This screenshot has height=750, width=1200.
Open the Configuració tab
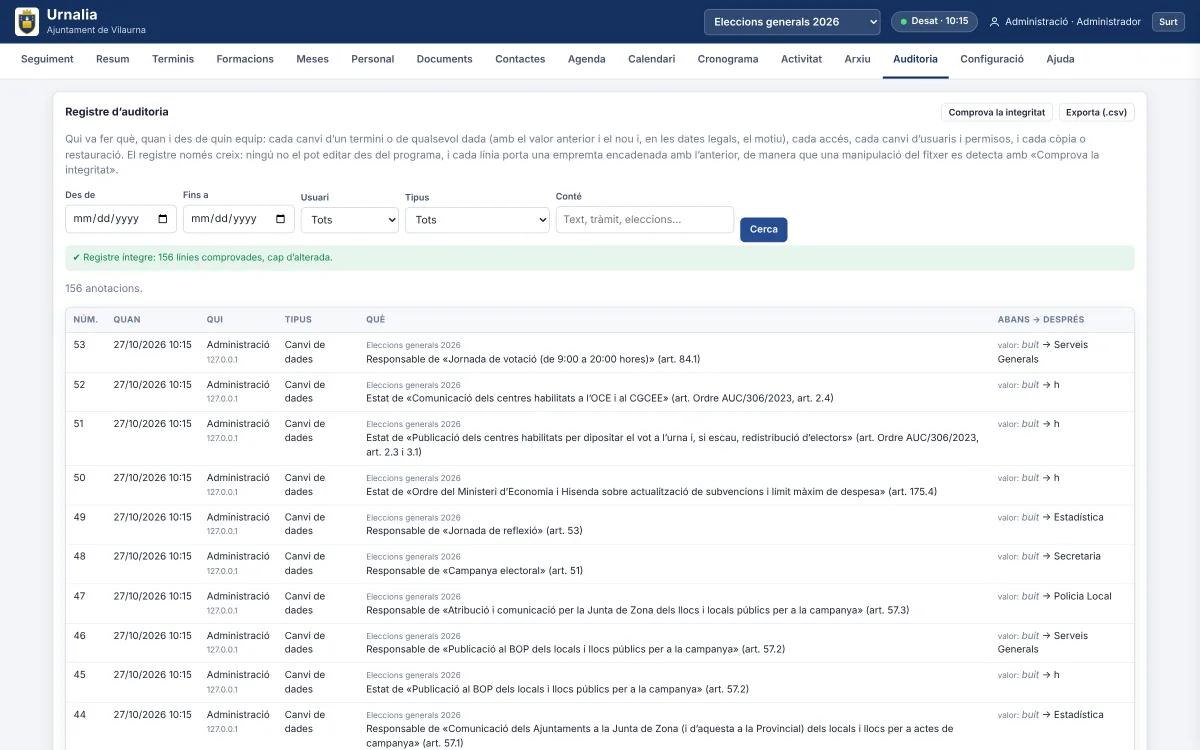[x=992, y=59]
